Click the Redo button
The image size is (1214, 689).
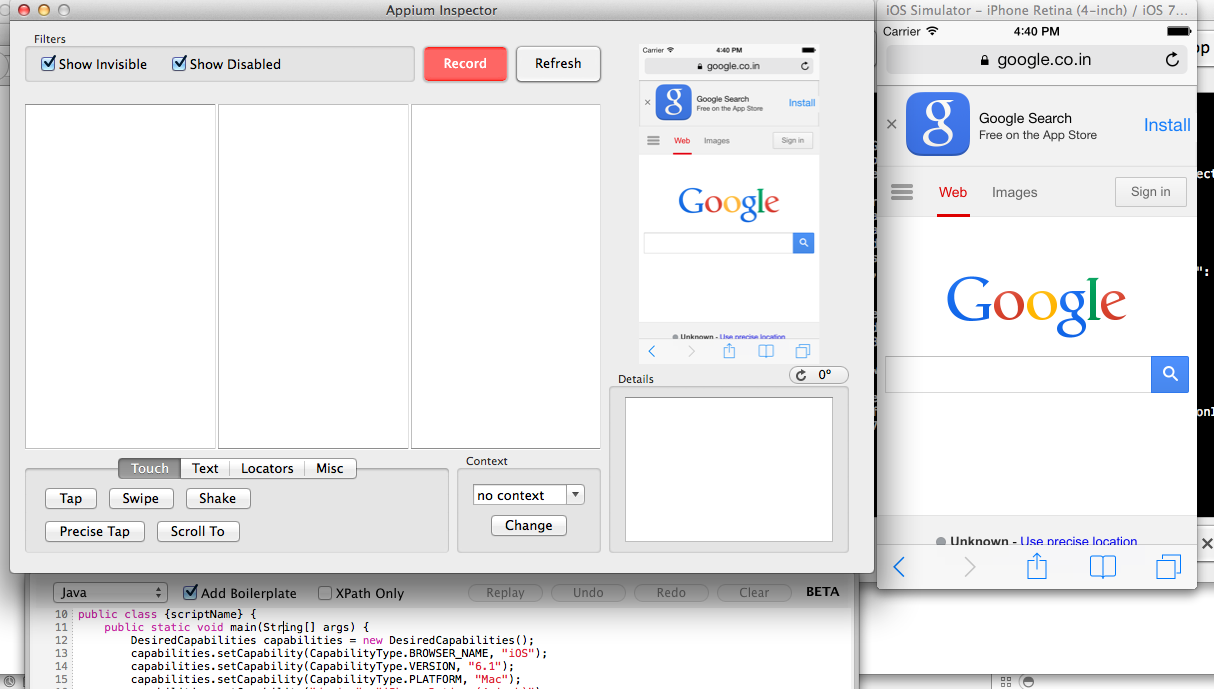671,592
